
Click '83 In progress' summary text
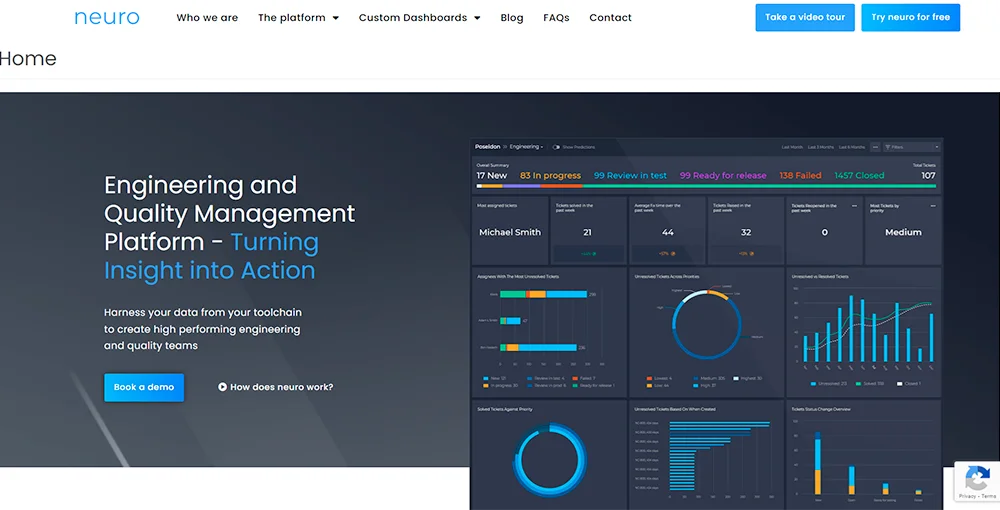tap(550, 175)
